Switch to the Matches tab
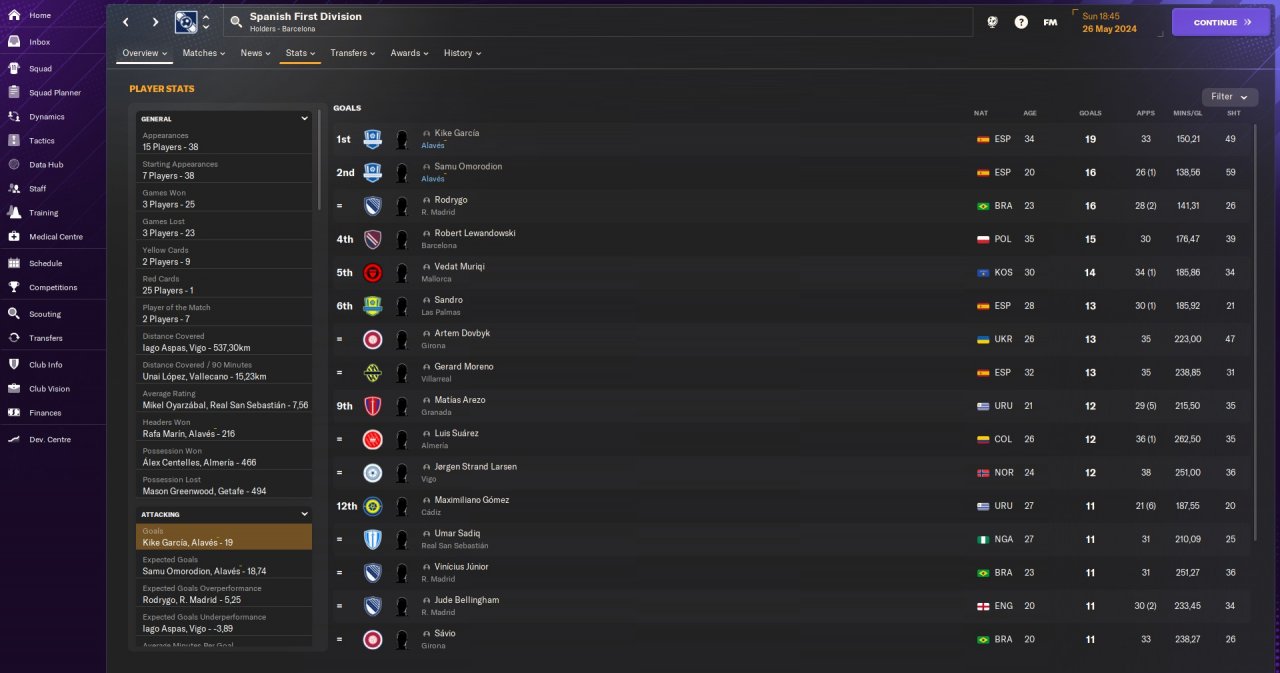The width and height of the screenshot is (1280, 673). point(204,53)
